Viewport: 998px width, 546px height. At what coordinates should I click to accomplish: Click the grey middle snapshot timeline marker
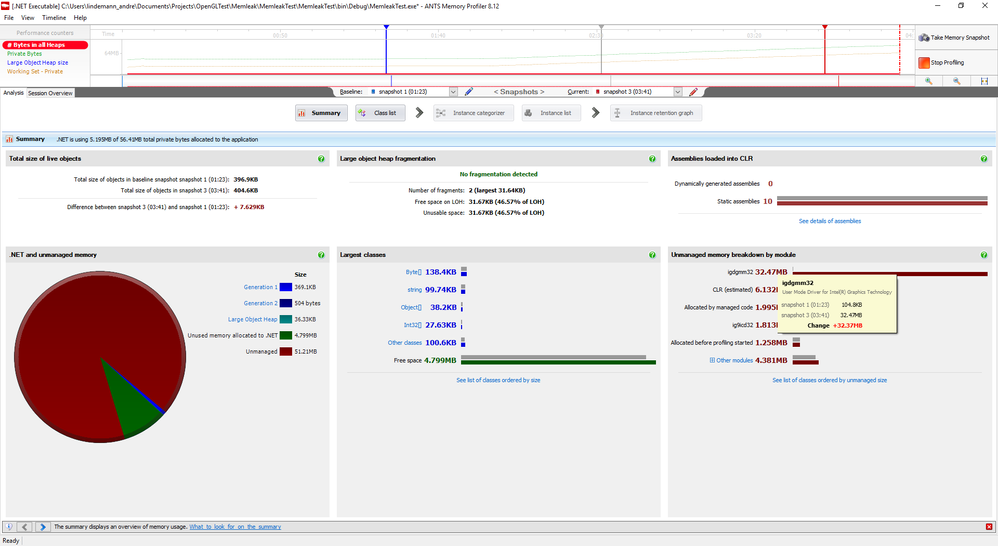(x=601, y=27)
